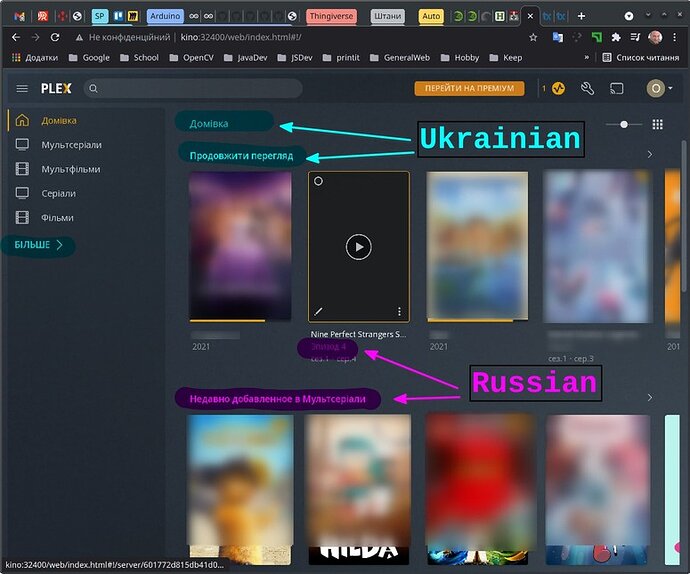Click the Домівка home icon in sidebar
The image size is (690, 574).
point(22,120)
